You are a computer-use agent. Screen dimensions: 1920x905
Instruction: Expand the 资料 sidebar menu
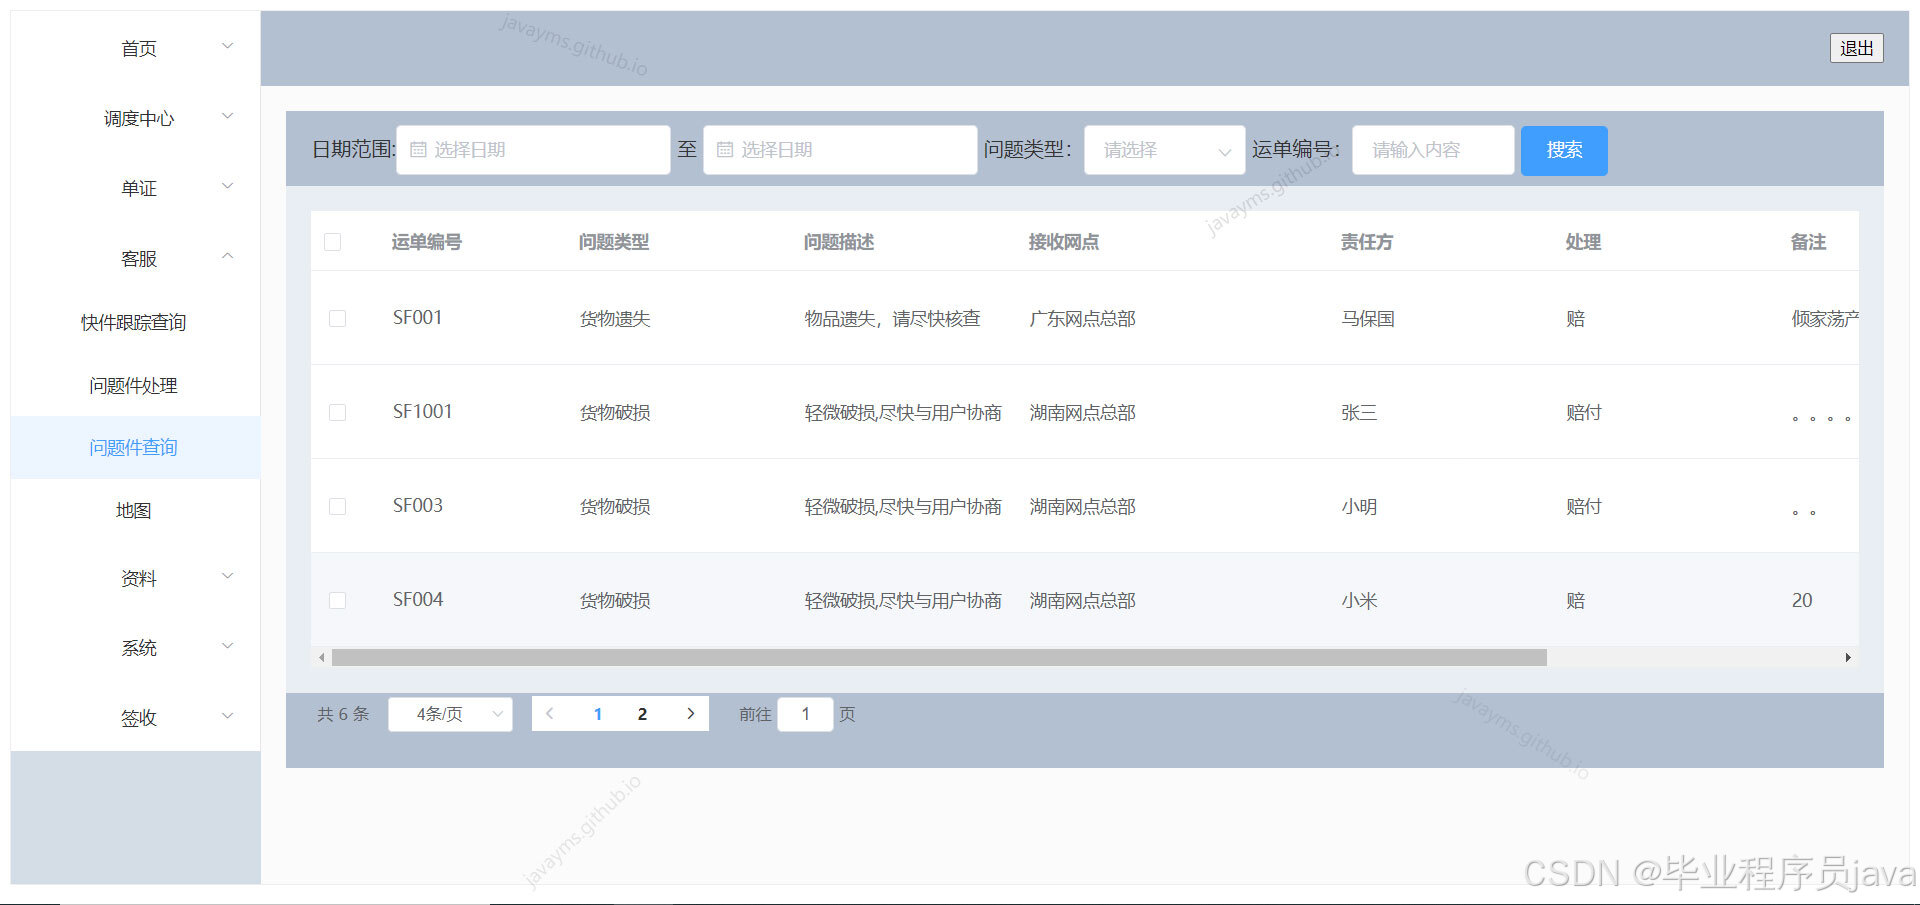click(x=136, y=577)
